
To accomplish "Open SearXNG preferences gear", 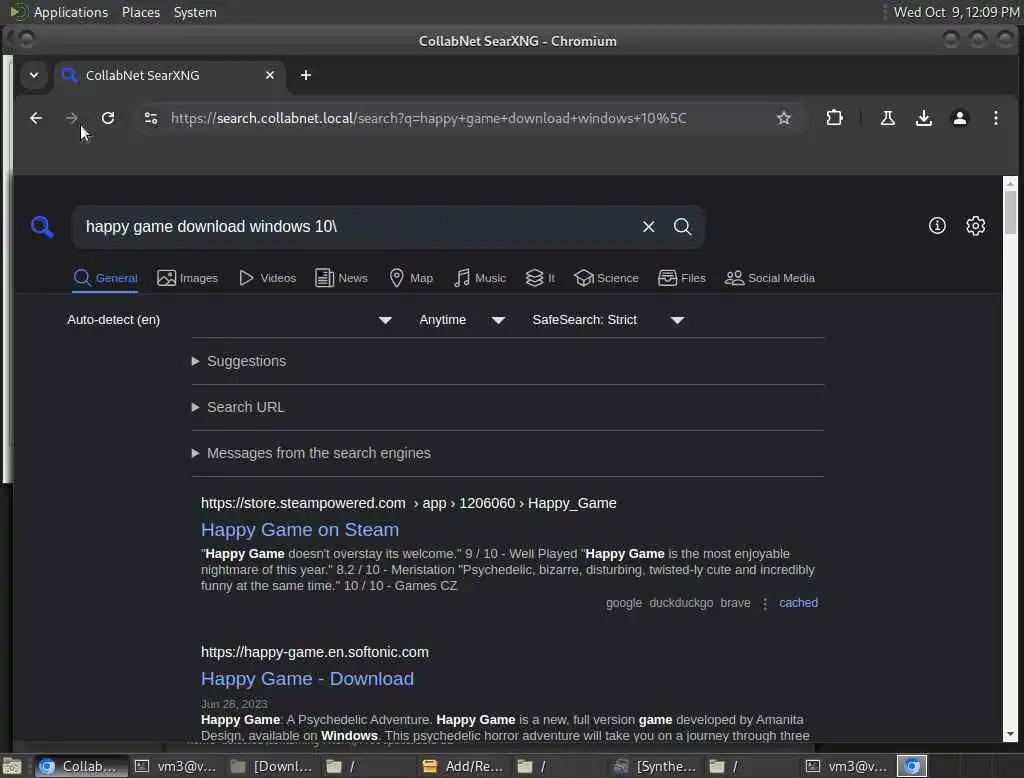I will click(x=976, y=225).
